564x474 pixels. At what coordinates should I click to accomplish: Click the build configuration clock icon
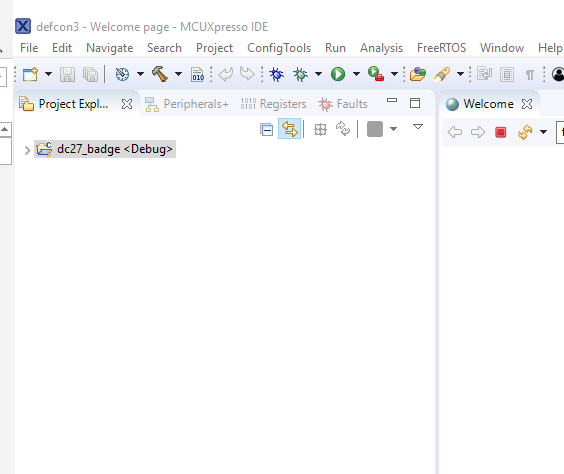coord(122,74)
